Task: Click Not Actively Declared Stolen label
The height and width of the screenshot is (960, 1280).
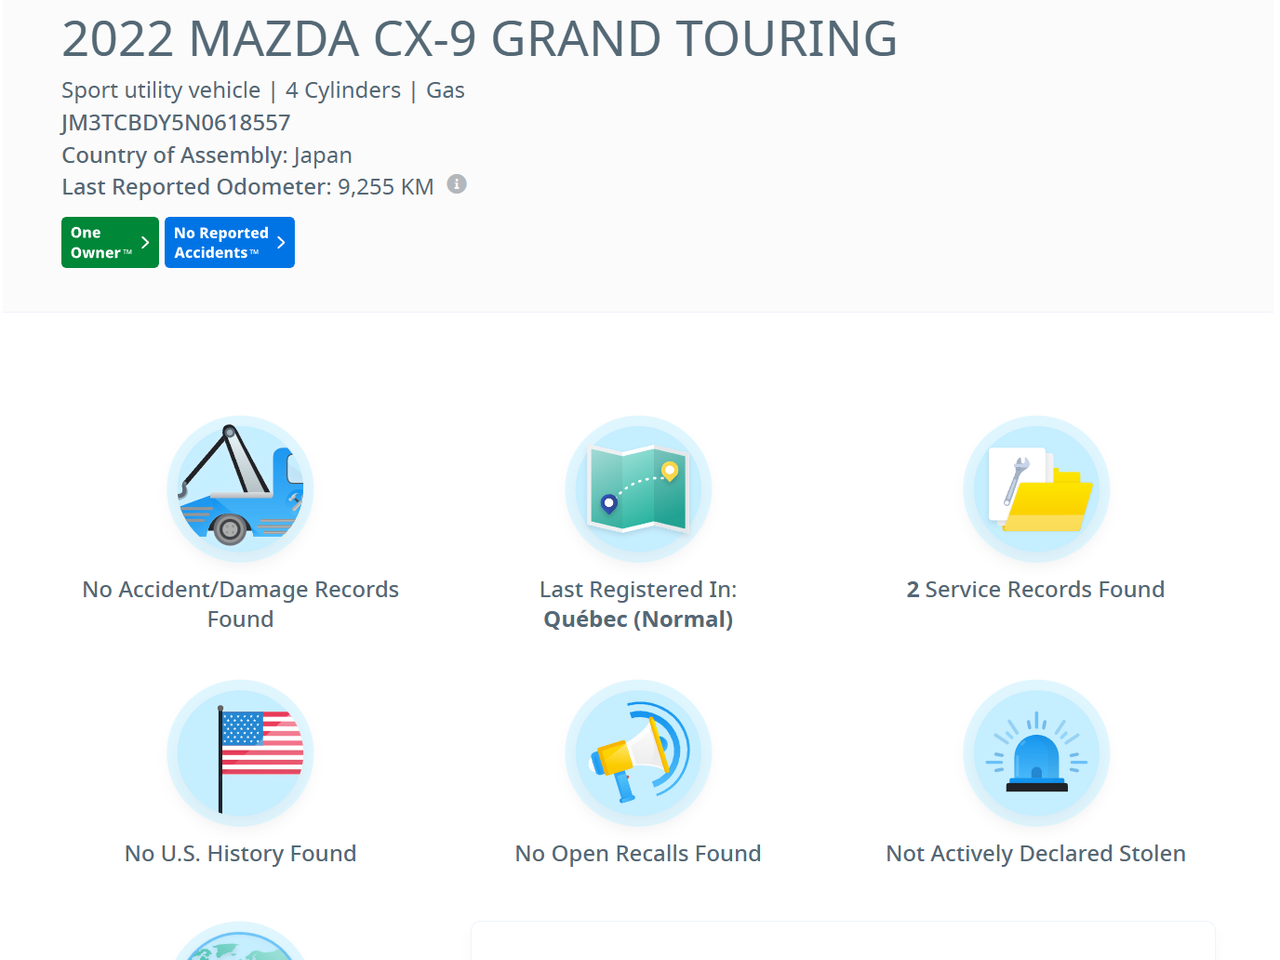Action: [x=1036, y=854]
